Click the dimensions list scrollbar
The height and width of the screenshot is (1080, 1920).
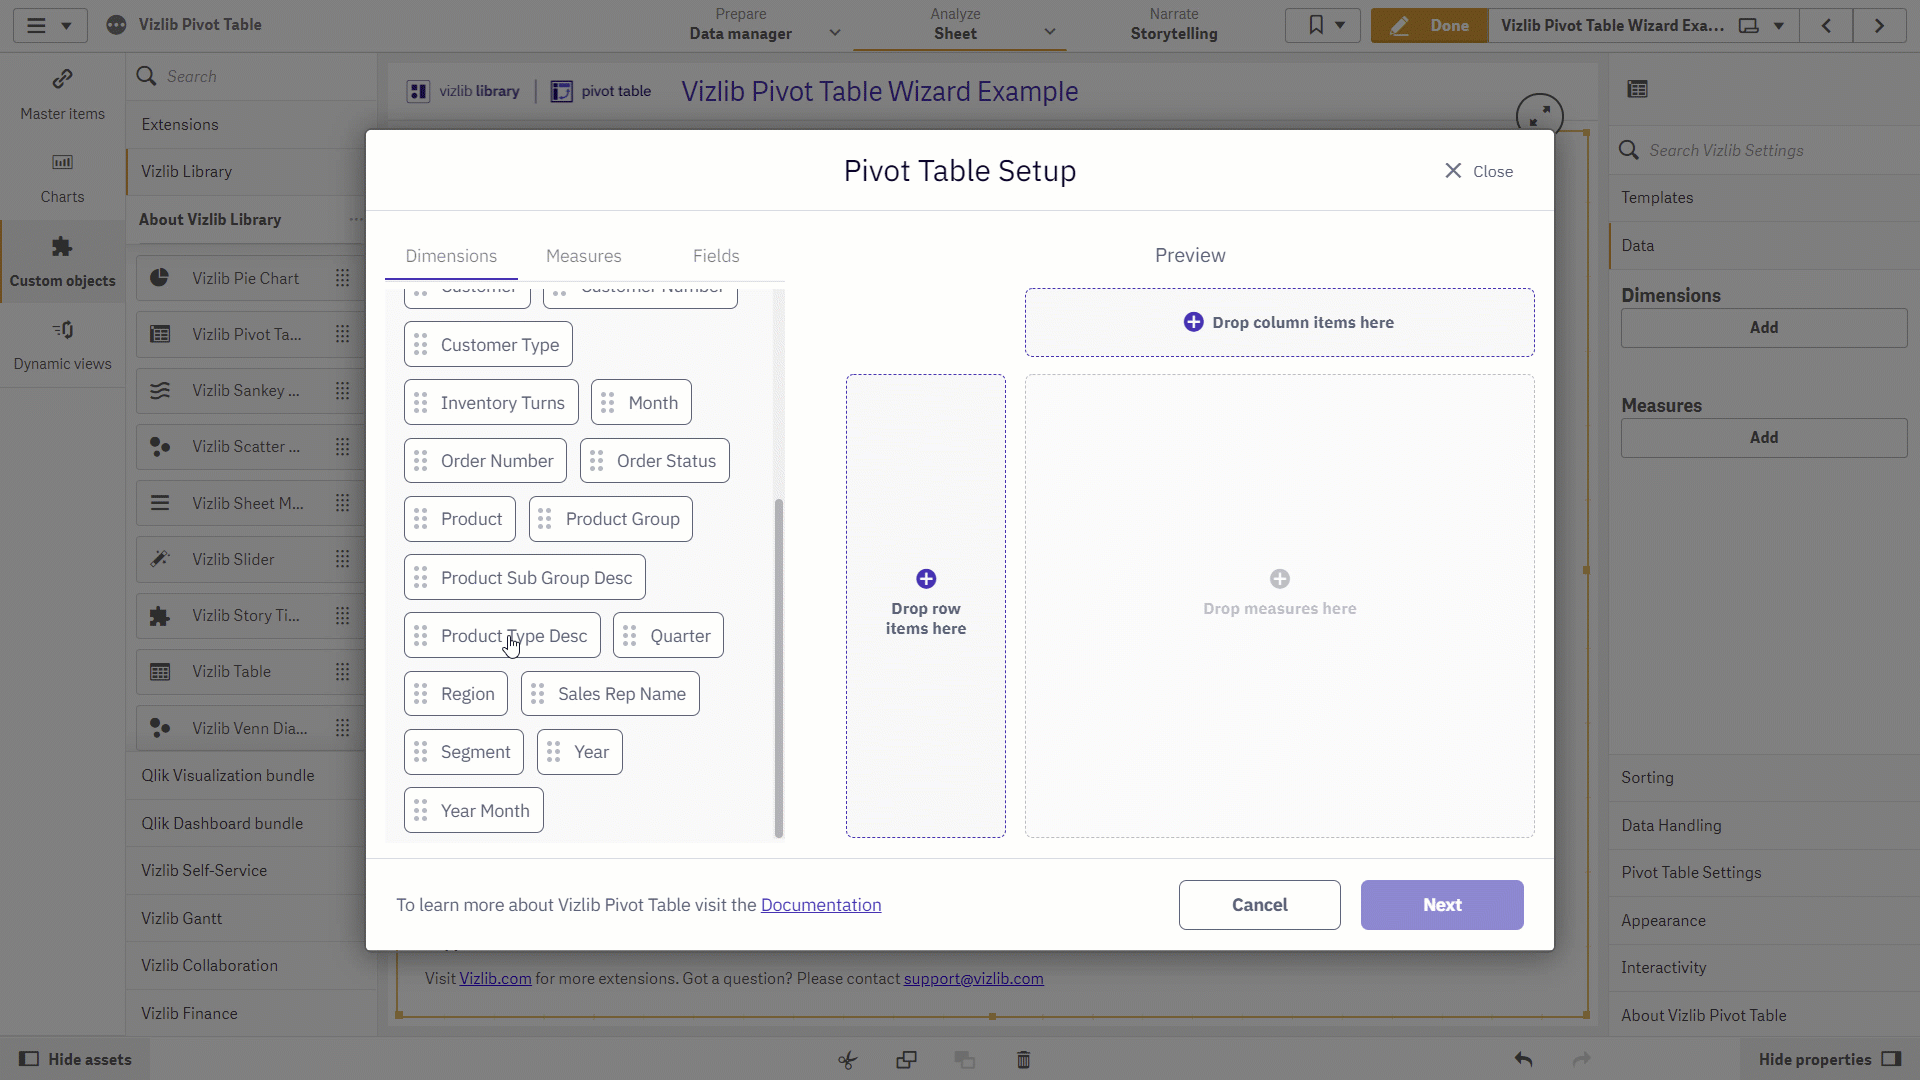[779, 668]
